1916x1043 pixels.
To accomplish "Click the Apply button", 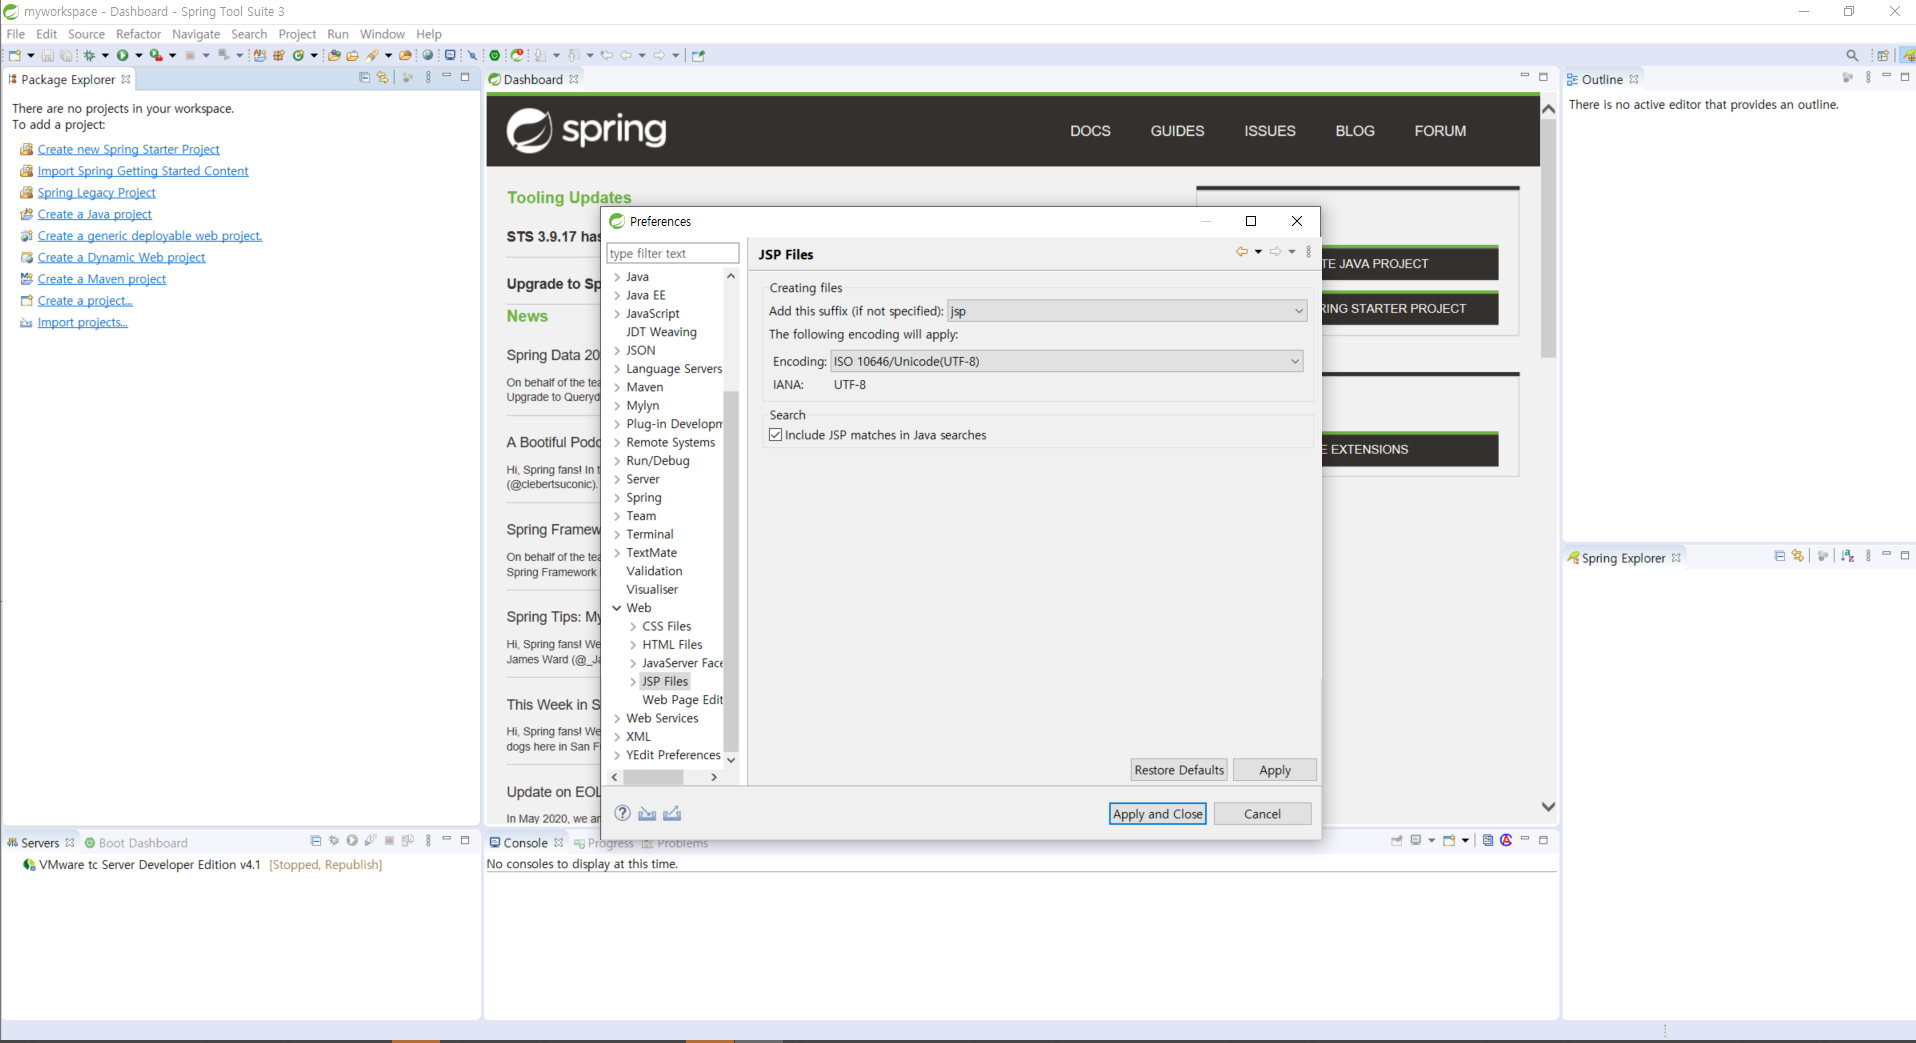I will click(1274, 770).
